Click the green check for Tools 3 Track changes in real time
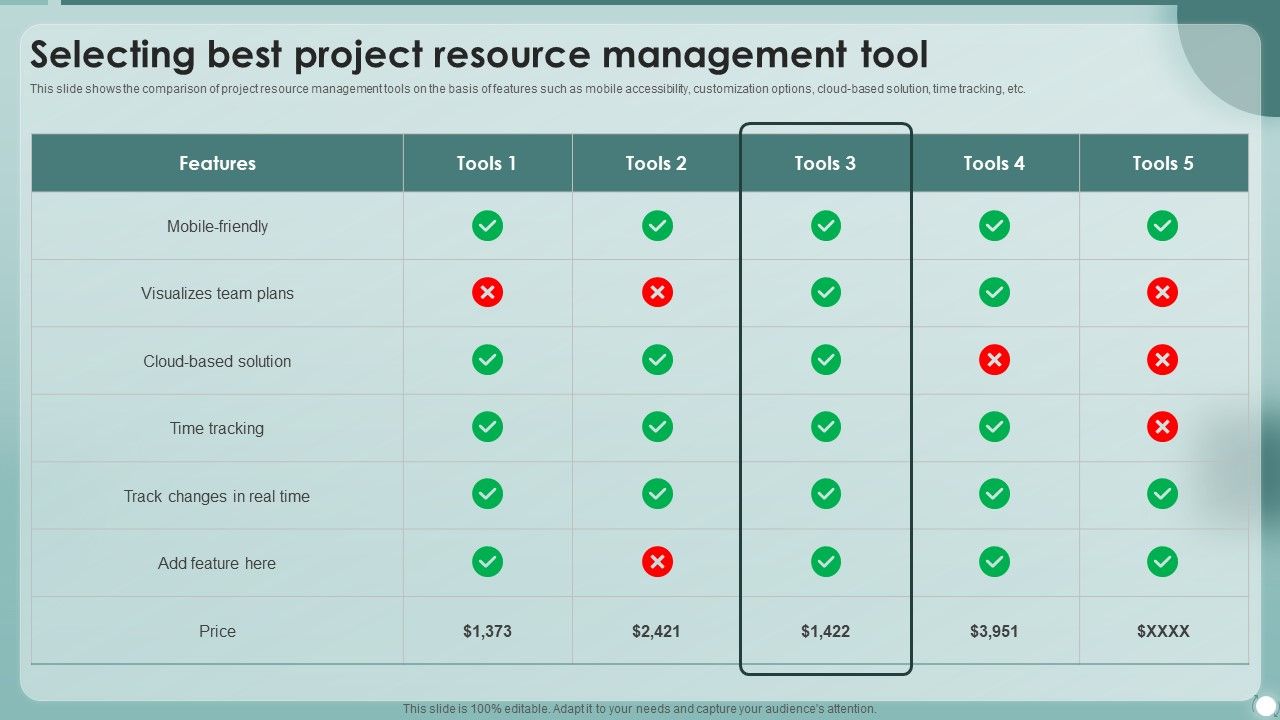This screenshot has height=720, width=1280. (825, 494)
